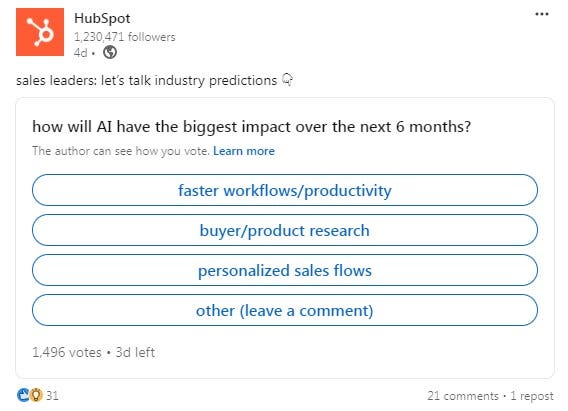Click the 1,230,471 followers text
This screenshot has height=411, width=568.
125,37
